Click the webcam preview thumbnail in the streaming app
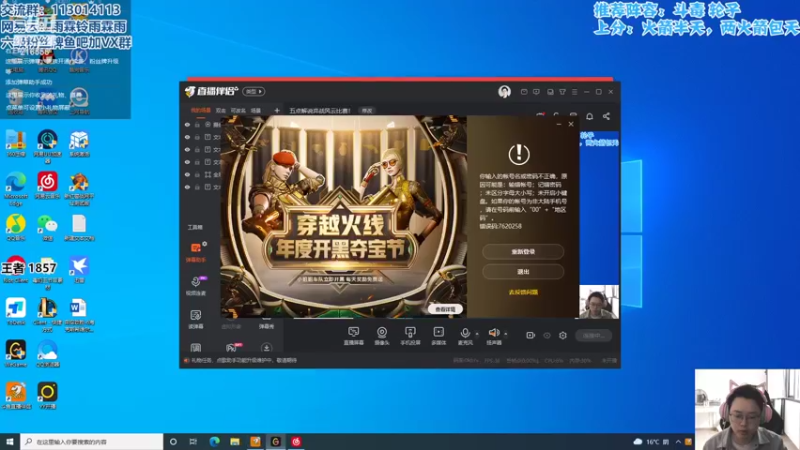 [x=599, y=302]
